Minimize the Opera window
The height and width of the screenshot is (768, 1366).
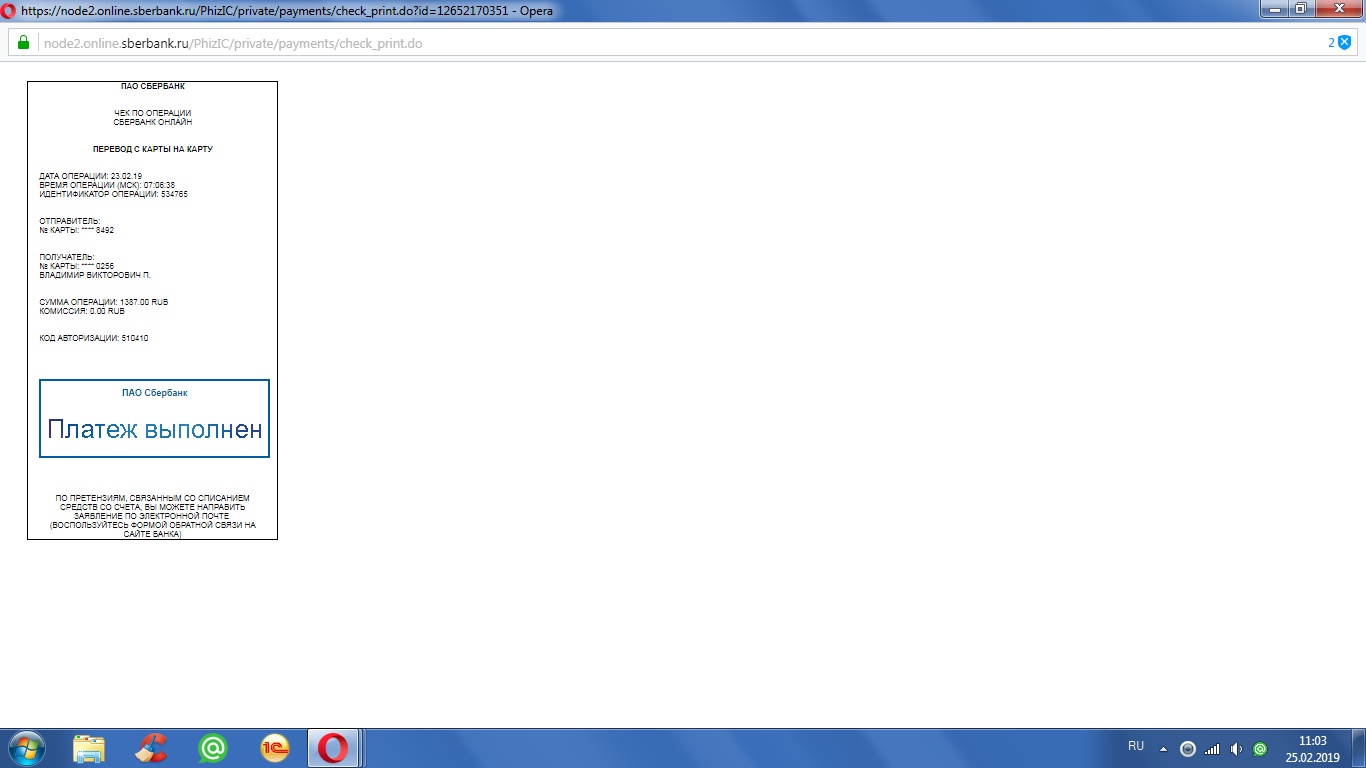(1274, 8)
